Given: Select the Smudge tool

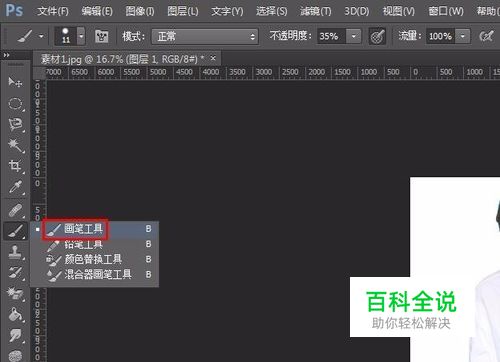Looking at the screenshot, I should click(15, 335).
